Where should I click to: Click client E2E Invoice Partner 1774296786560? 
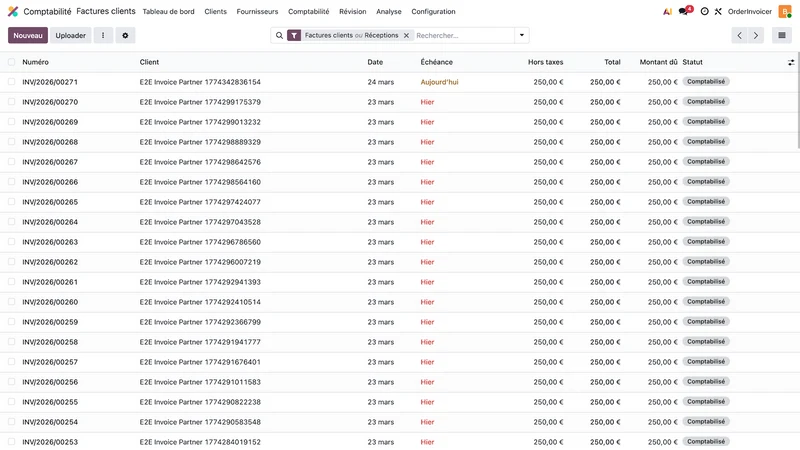200,242
